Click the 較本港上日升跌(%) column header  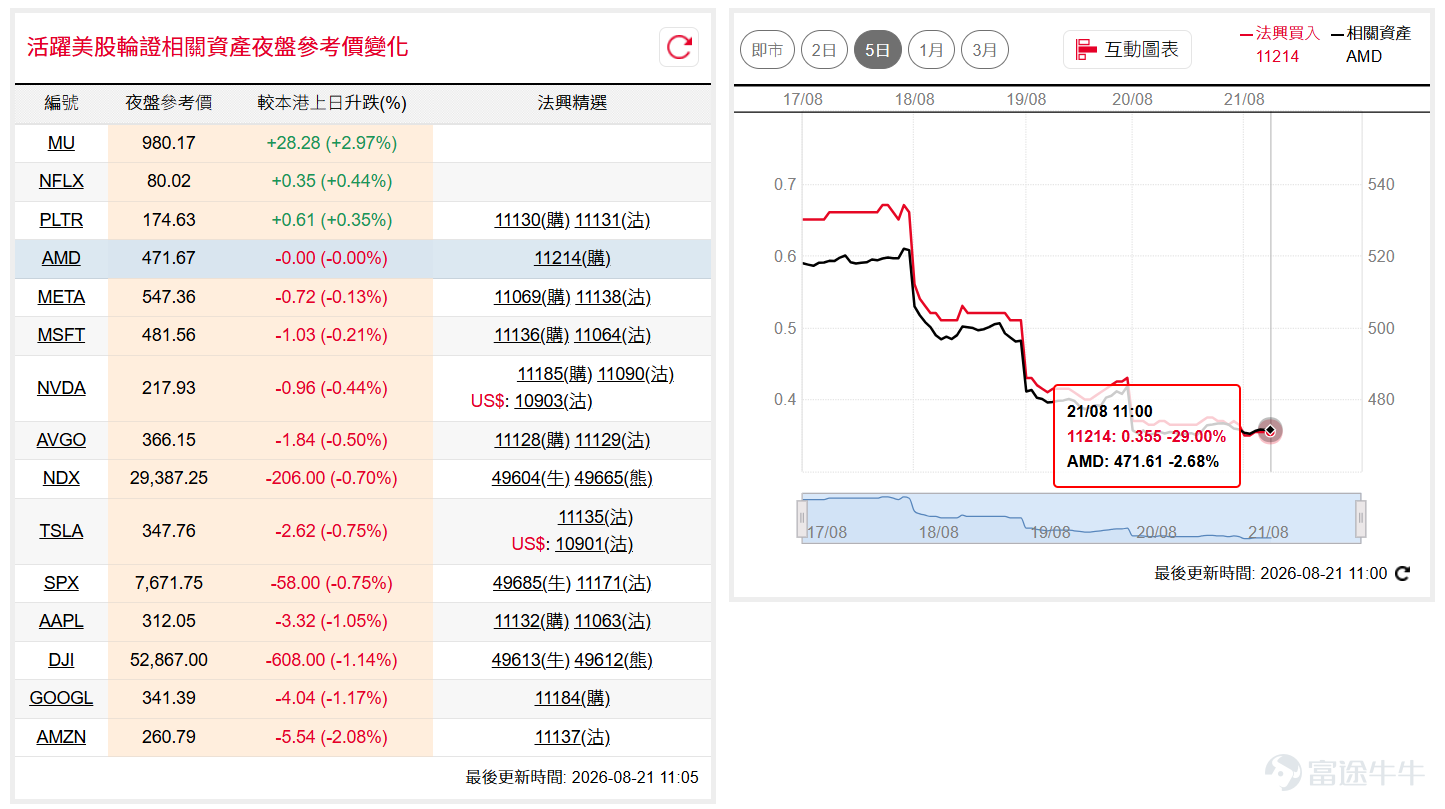click(x=331, y=103)
